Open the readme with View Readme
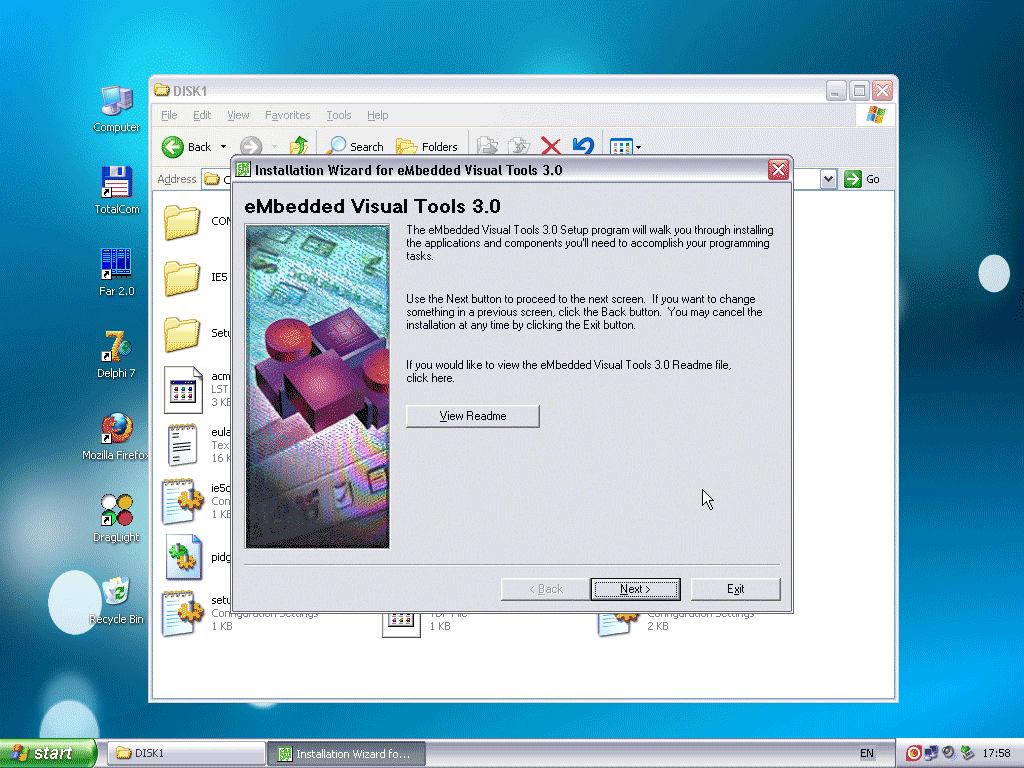 coord(473,416)
